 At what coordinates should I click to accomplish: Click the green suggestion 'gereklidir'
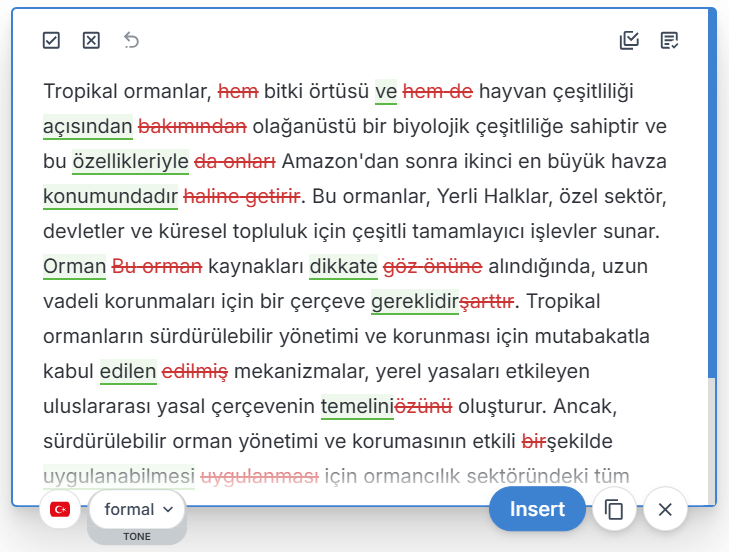[414, 302]
